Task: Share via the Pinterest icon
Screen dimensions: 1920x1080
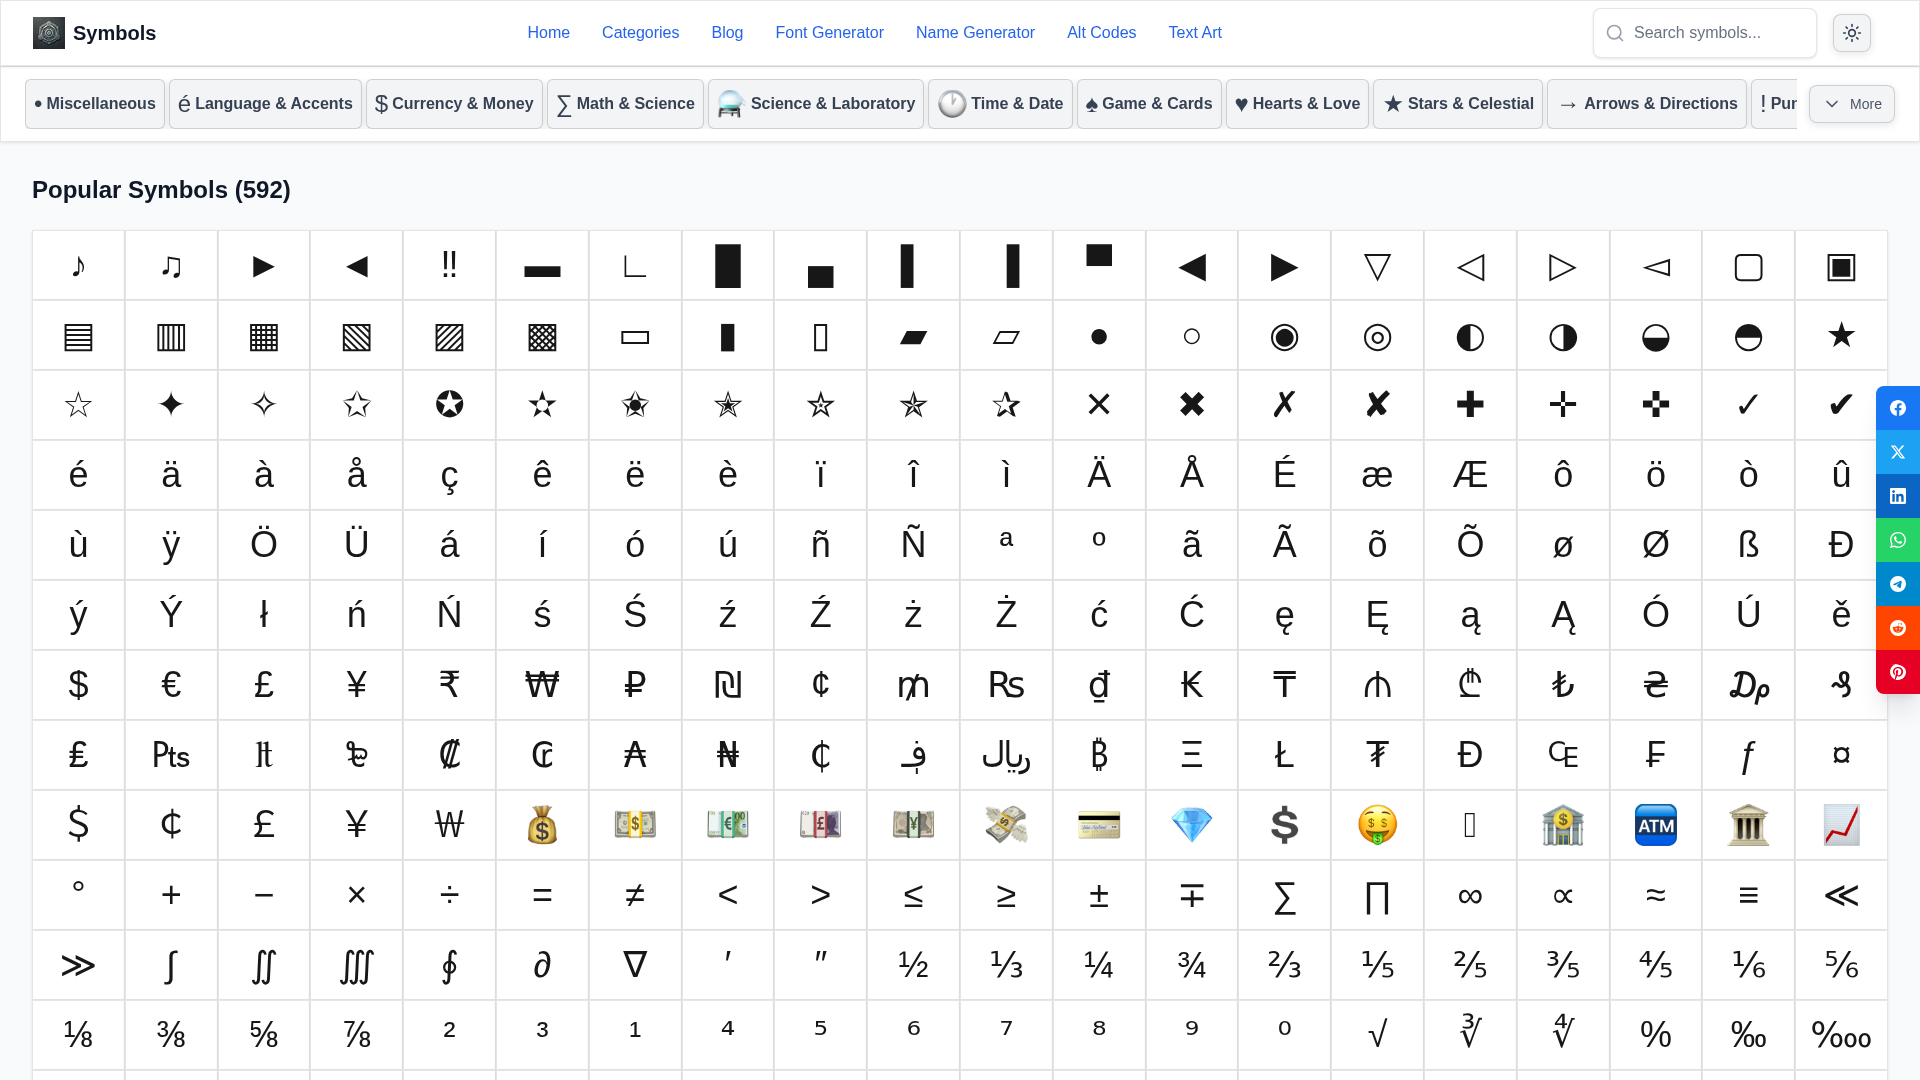Action: tap(1897, 672)
